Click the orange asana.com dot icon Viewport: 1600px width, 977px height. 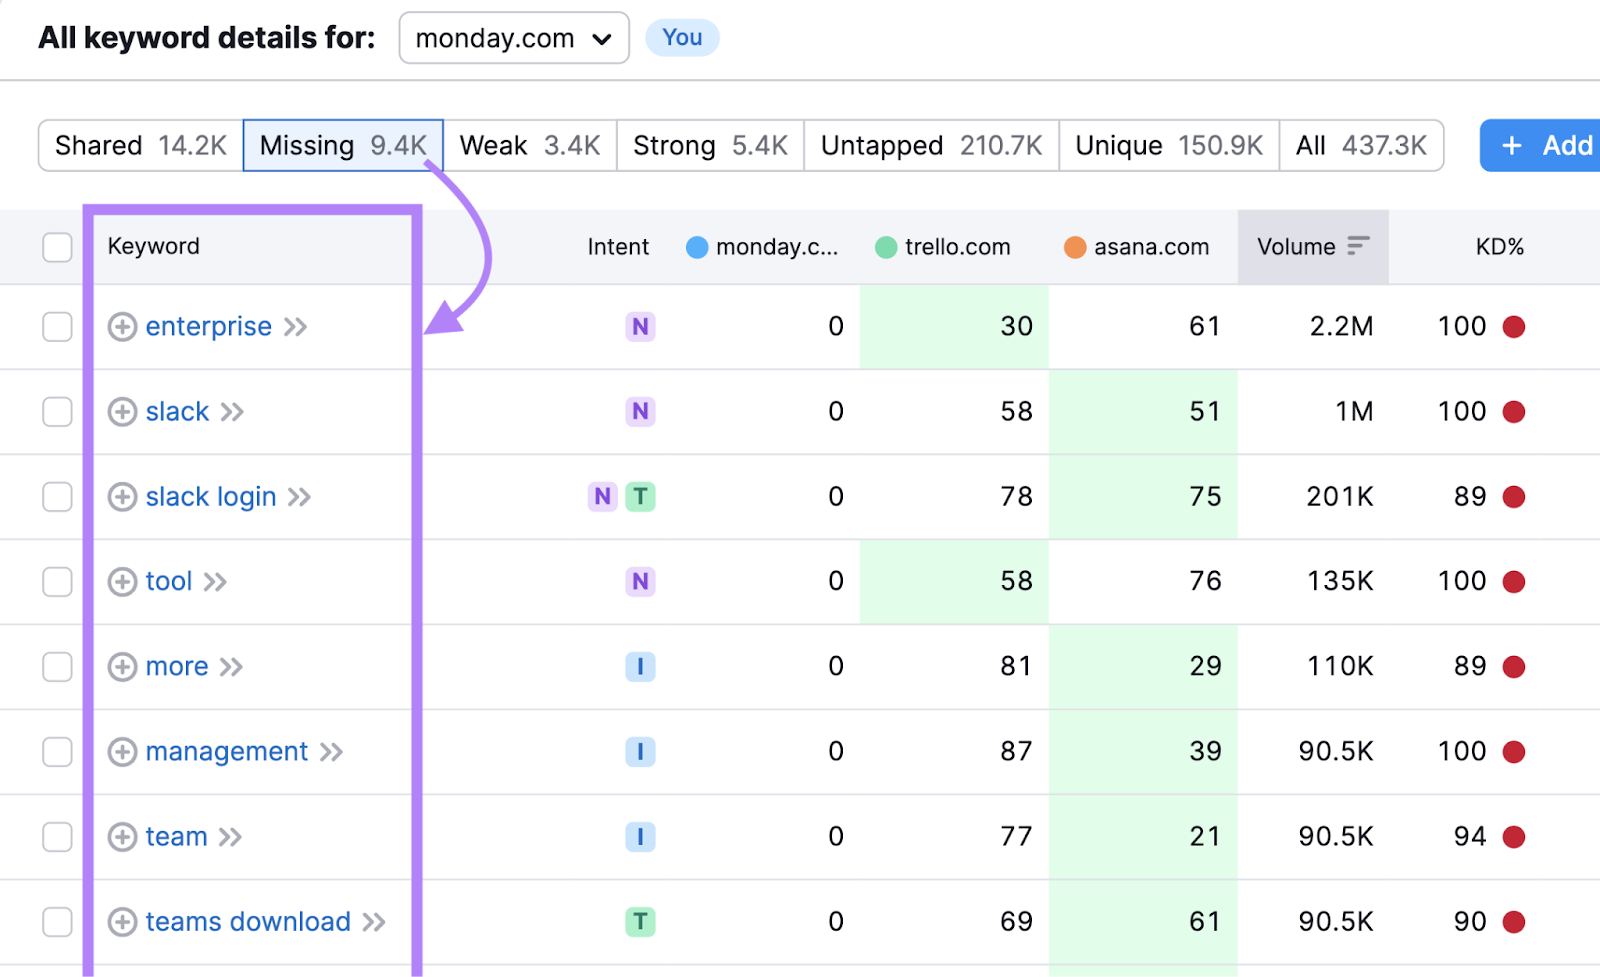(x=1075, y=247)
